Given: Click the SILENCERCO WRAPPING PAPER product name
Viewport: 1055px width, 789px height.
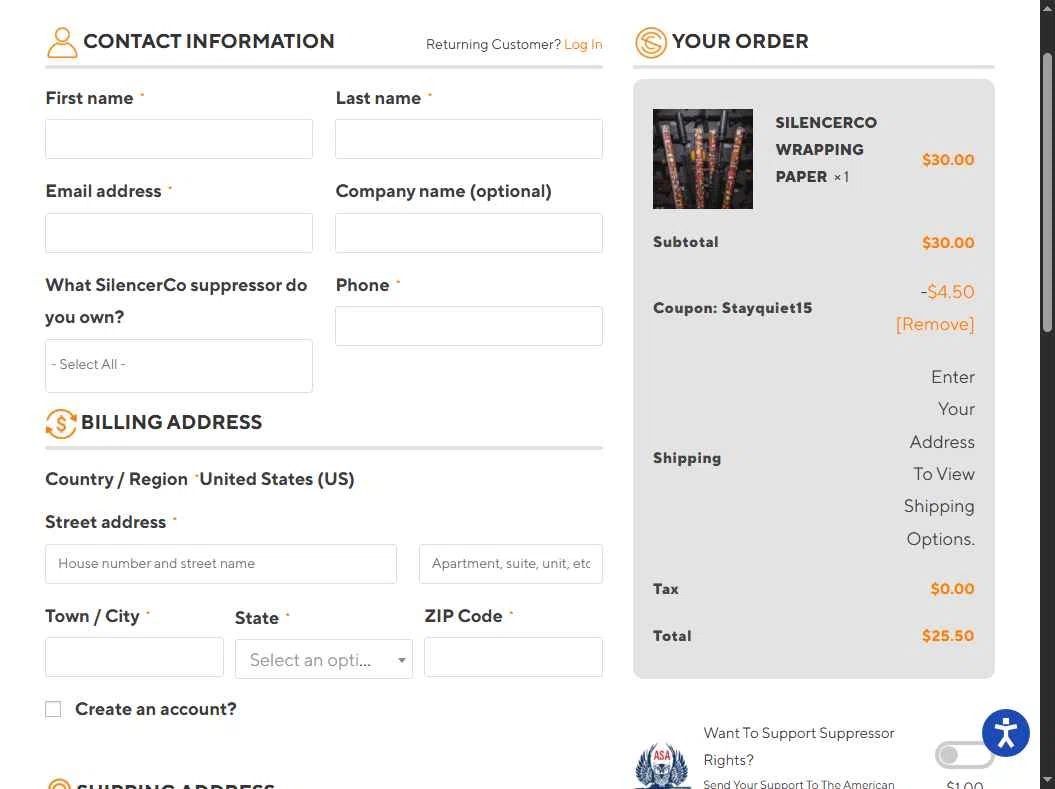Looking at the screenshot, I should pos(826,149).
